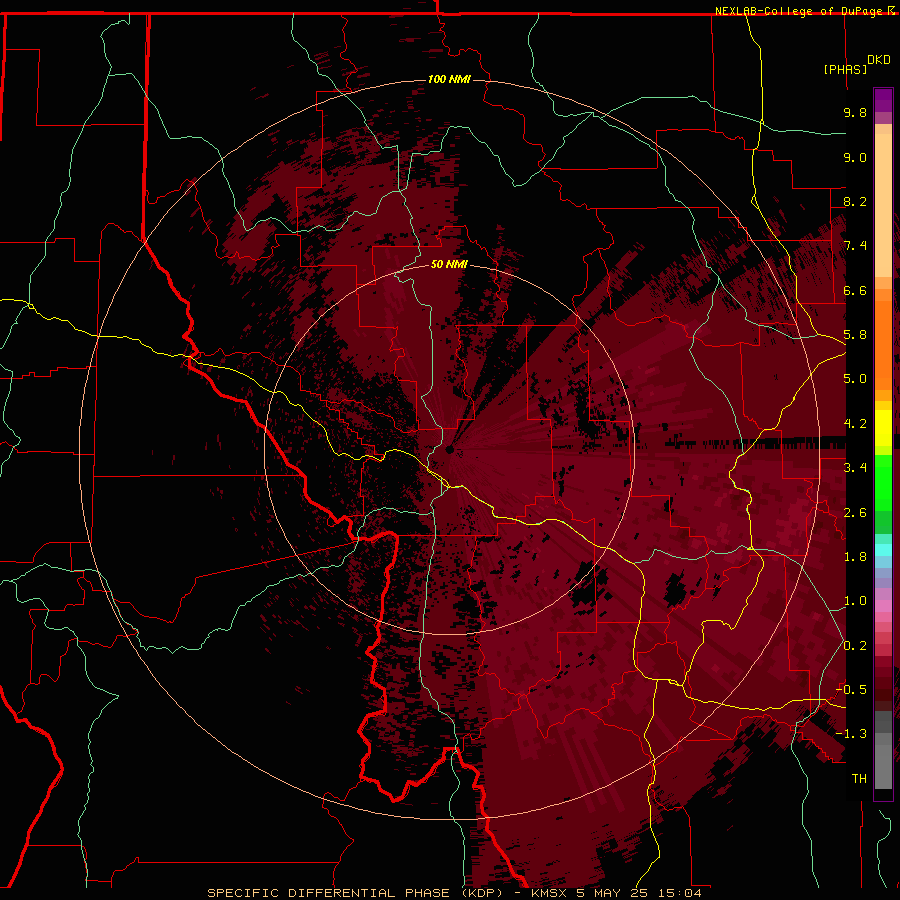Click the cyan color bar segment
This screenshot has height=900, width=900.
(883, 549)
